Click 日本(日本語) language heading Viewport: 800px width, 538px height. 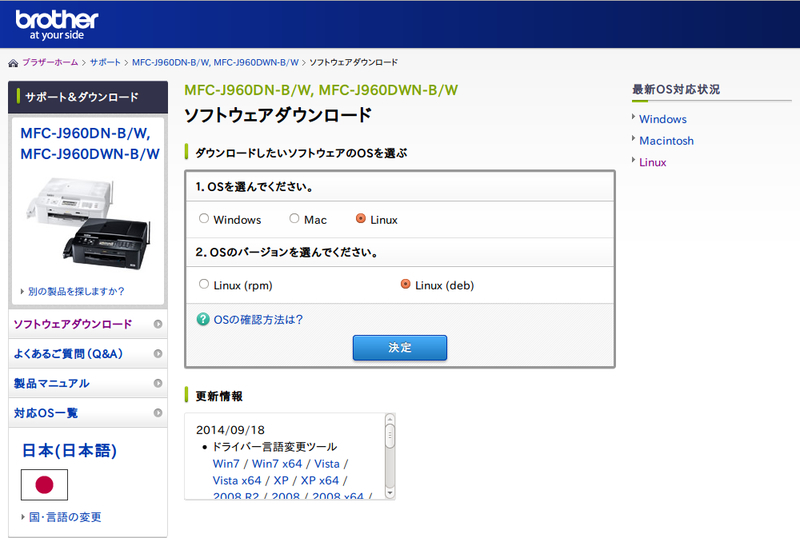(69, 451)
